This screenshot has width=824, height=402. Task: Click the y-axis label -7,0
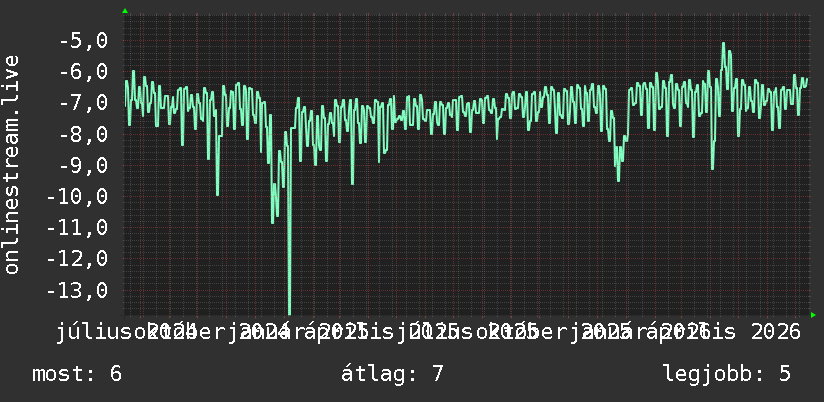tap(83, 102)
